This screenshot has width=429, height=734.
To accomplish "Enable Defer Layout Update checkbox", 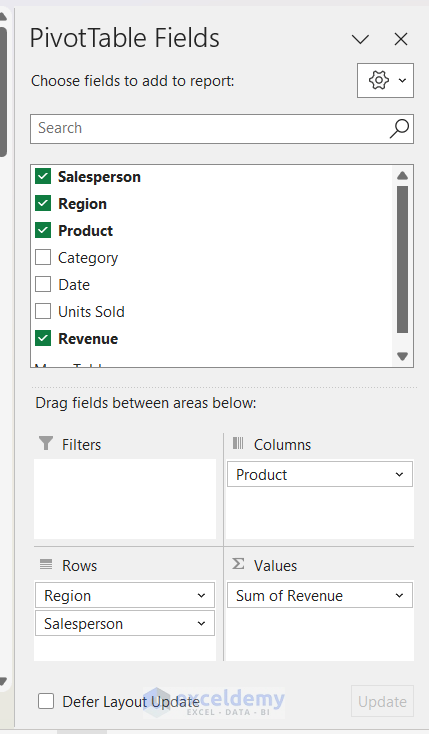I will coord(46,701).
